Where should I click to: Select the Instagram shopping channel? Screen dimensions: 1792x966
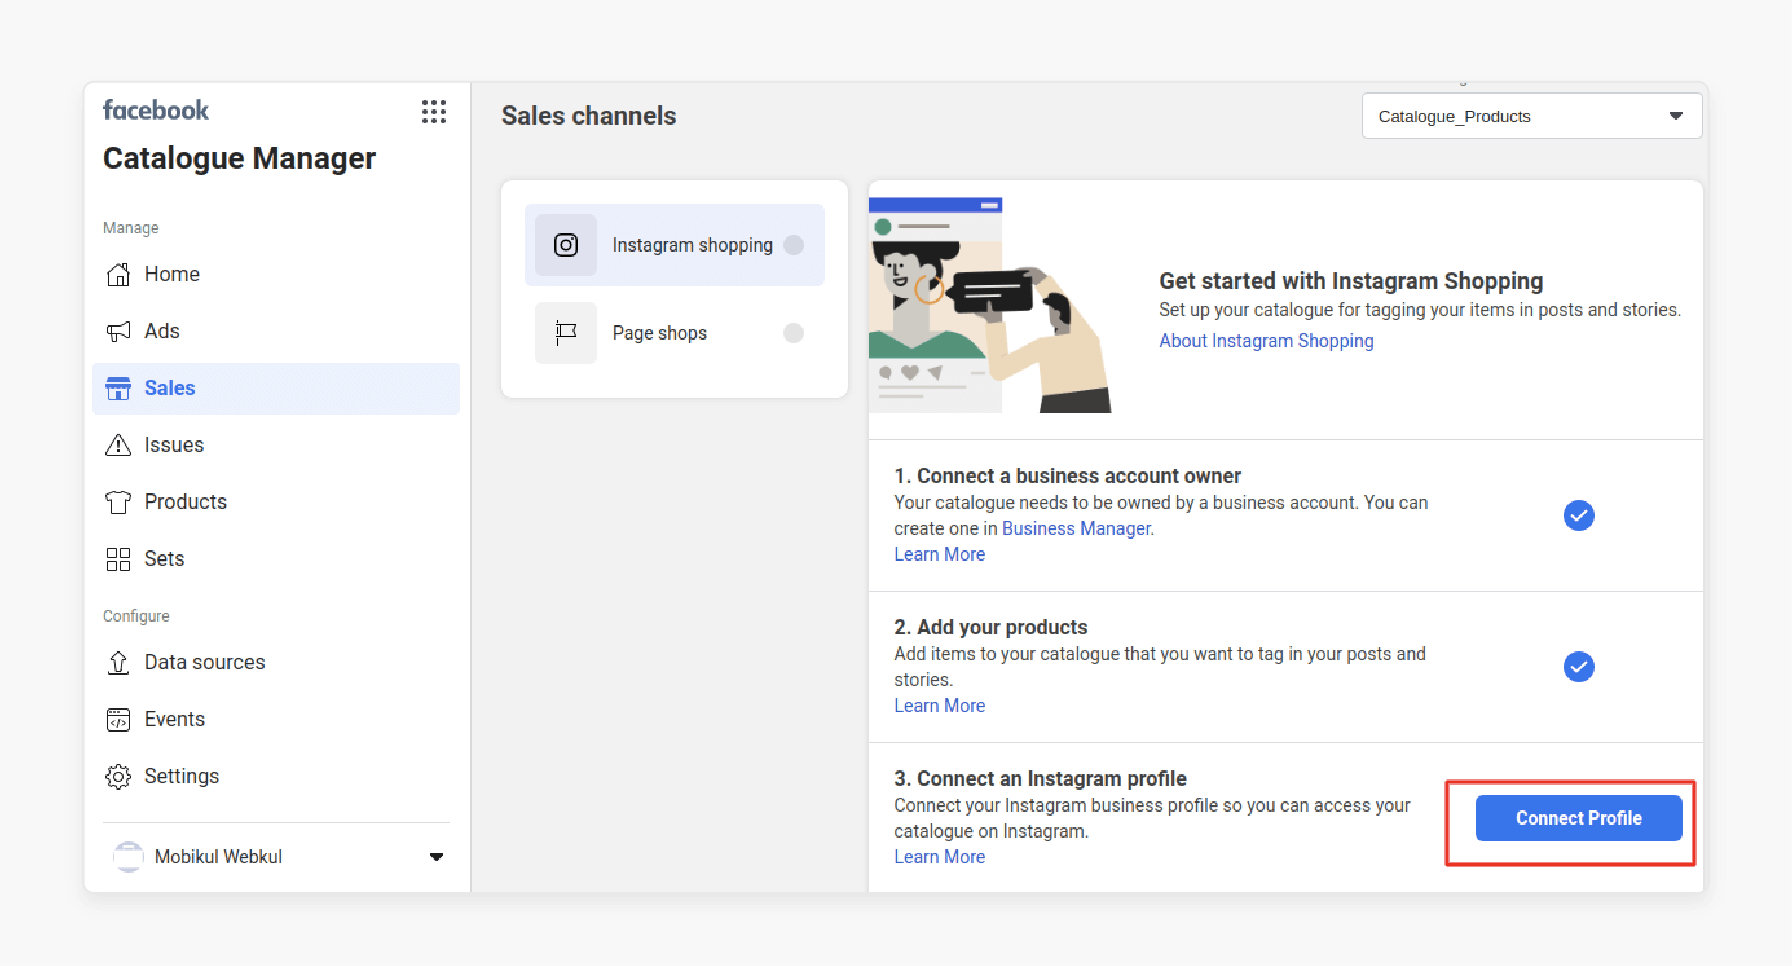click(675, 245)
